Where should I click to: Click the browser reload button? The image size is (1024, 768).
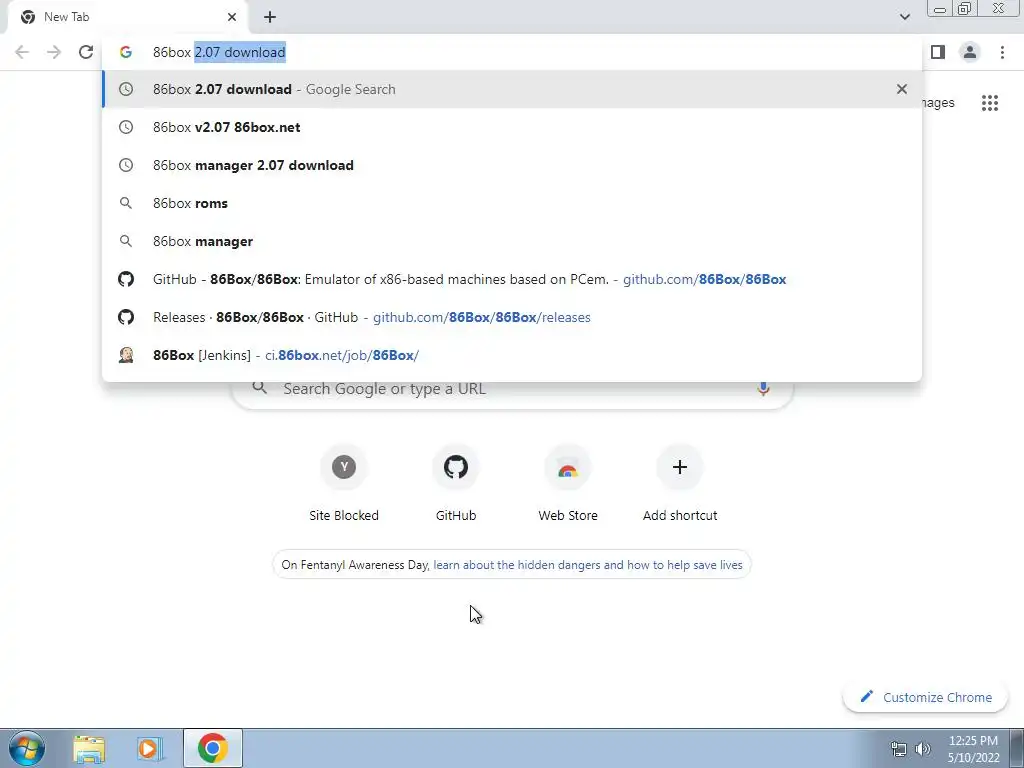point(86,52)
